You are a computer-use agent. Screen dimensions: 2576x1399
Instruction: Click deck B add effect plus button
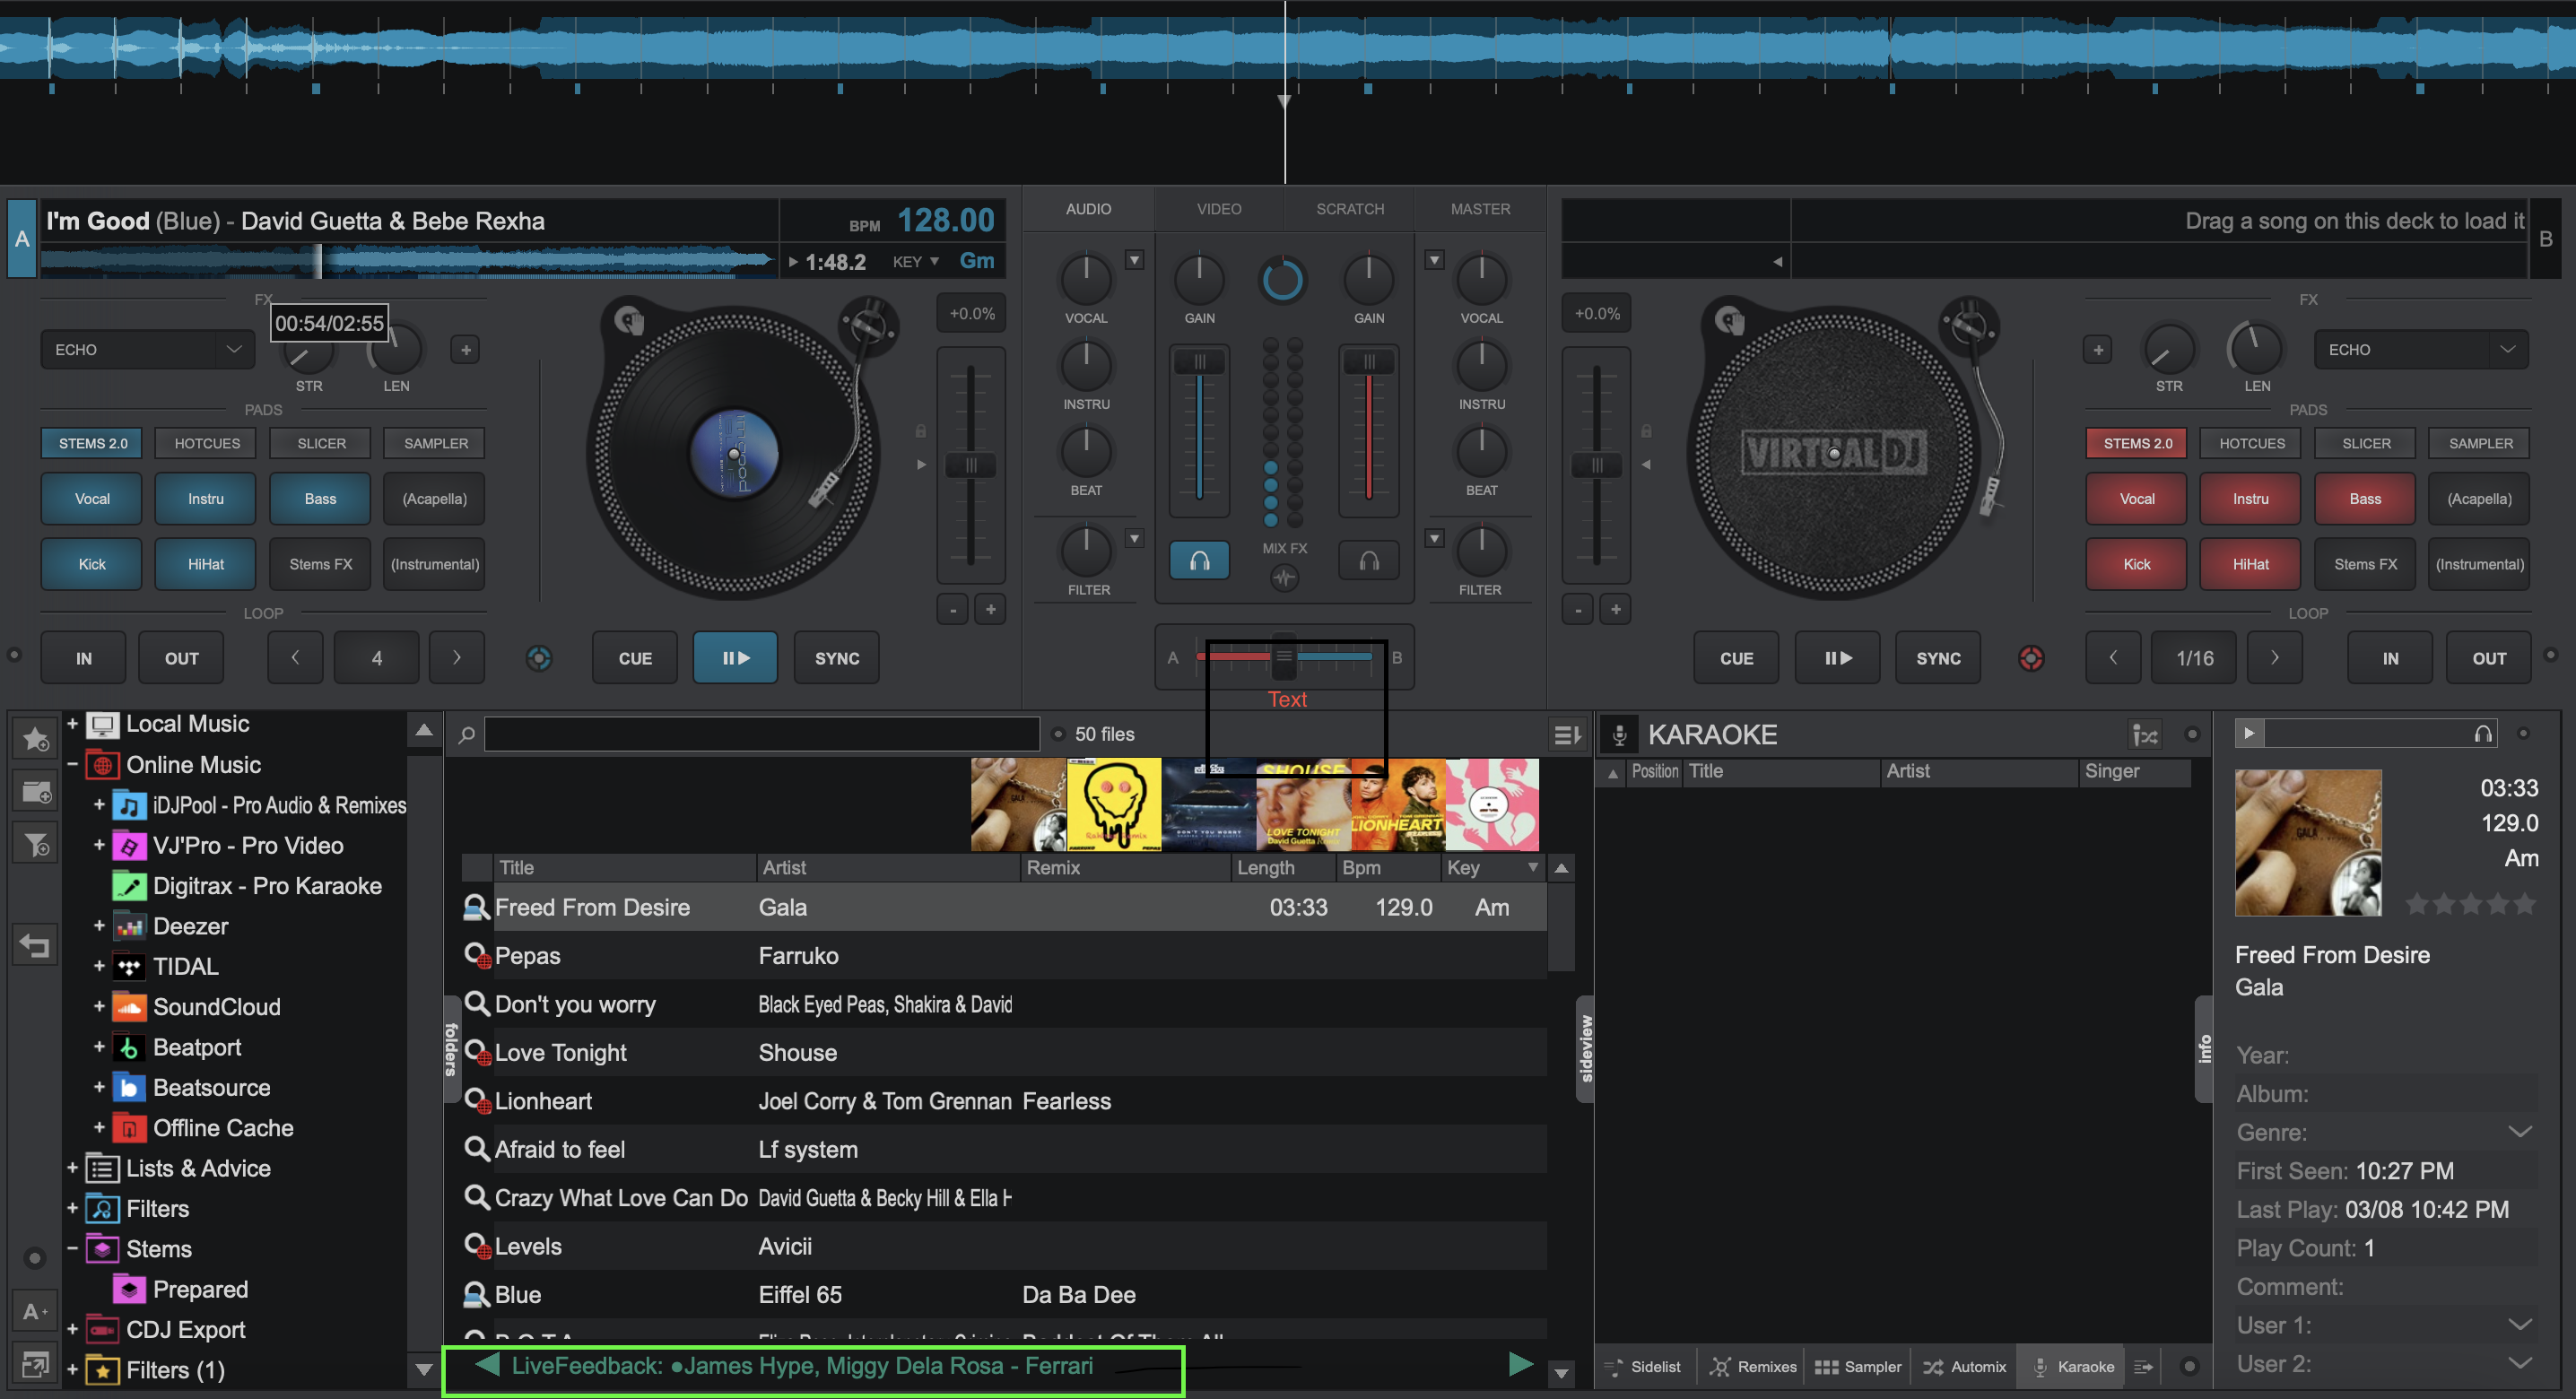coord(2098,350)
